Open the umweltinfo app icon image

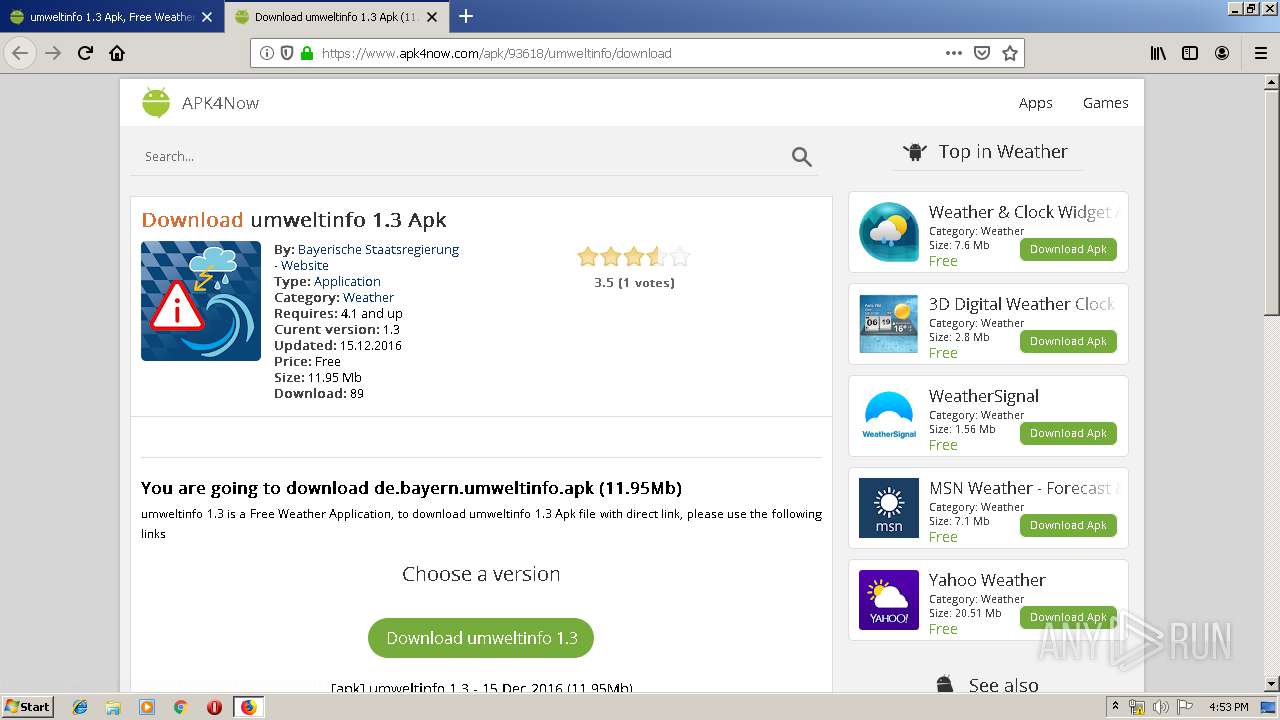click(201, 301)
